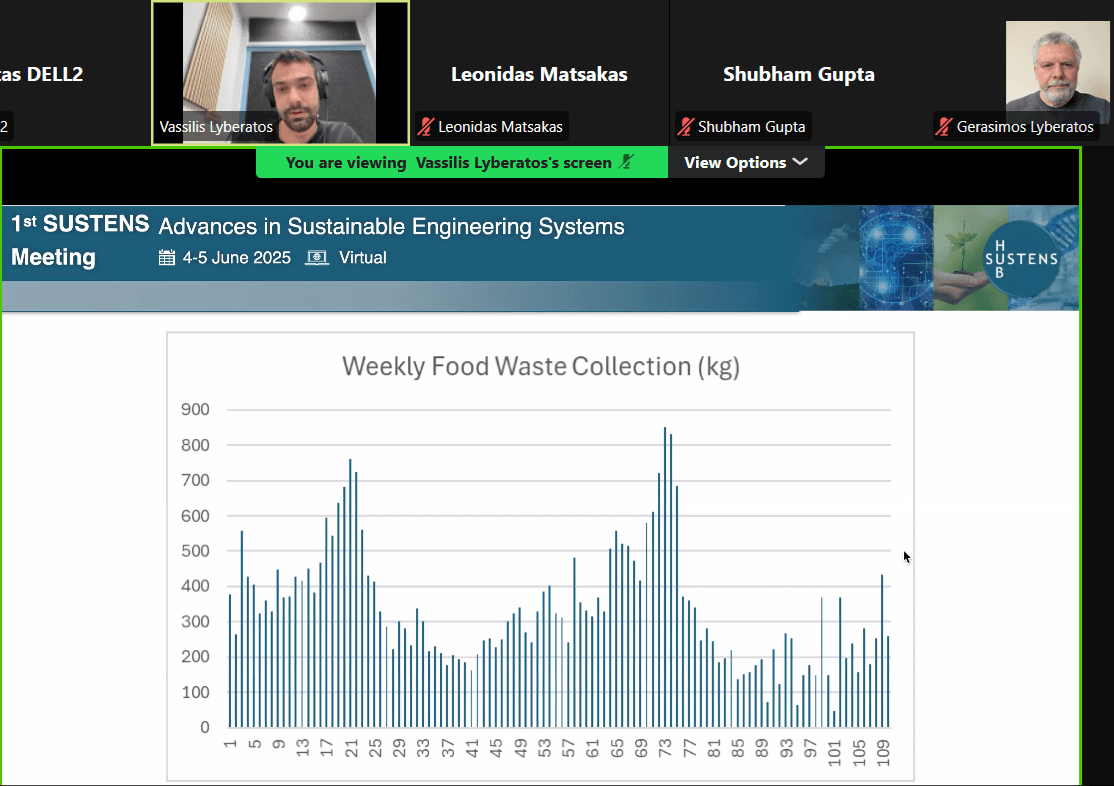Open the View Options dropdown
Viewport: 1114px width, 786px height.
[746, 163]
